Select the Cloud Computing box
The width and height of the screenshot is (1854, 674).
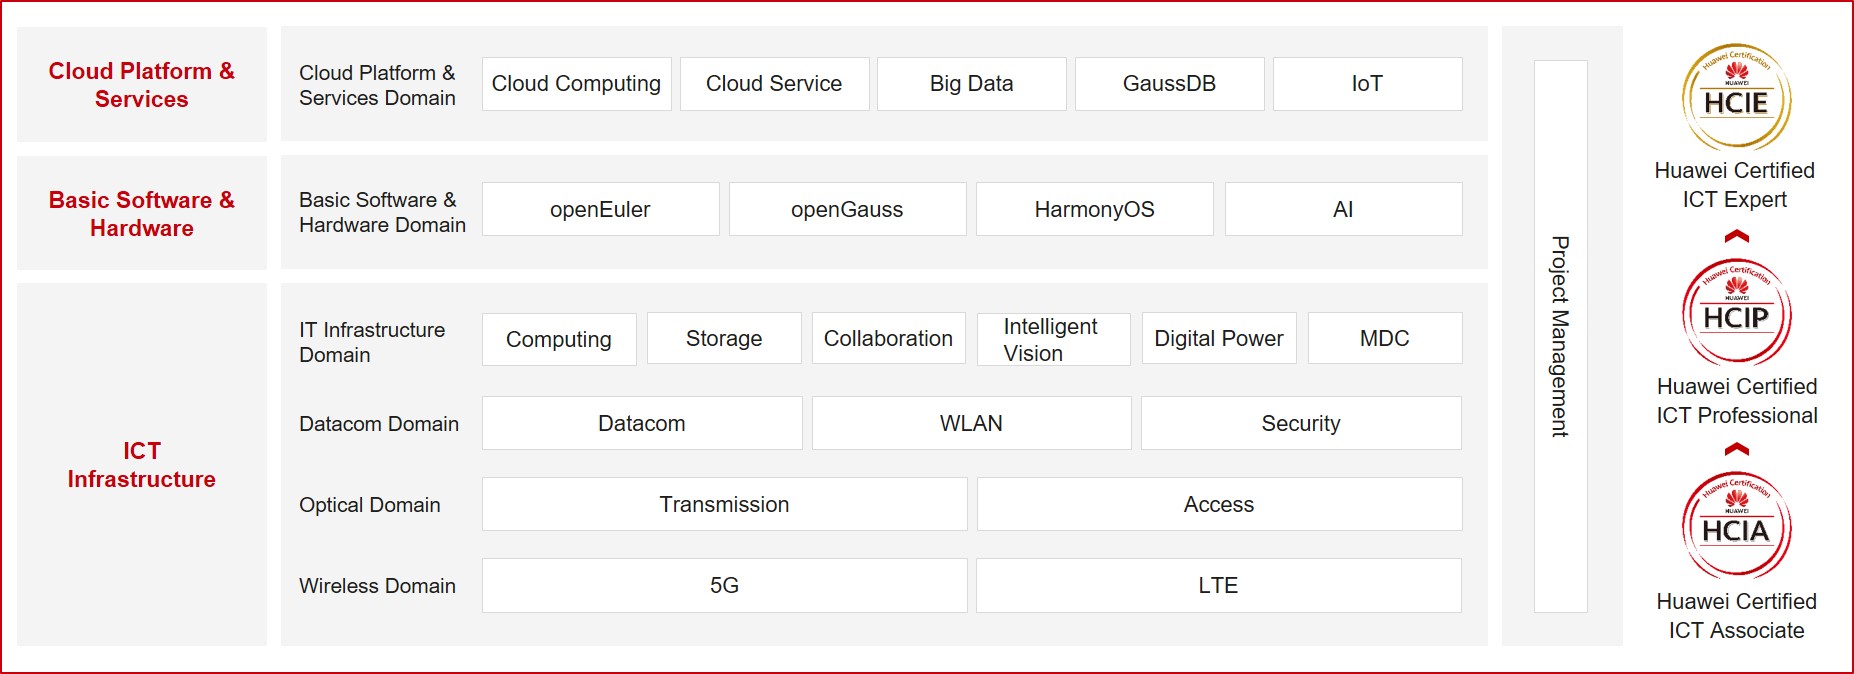pyautogui.click(x=576, y=84)
